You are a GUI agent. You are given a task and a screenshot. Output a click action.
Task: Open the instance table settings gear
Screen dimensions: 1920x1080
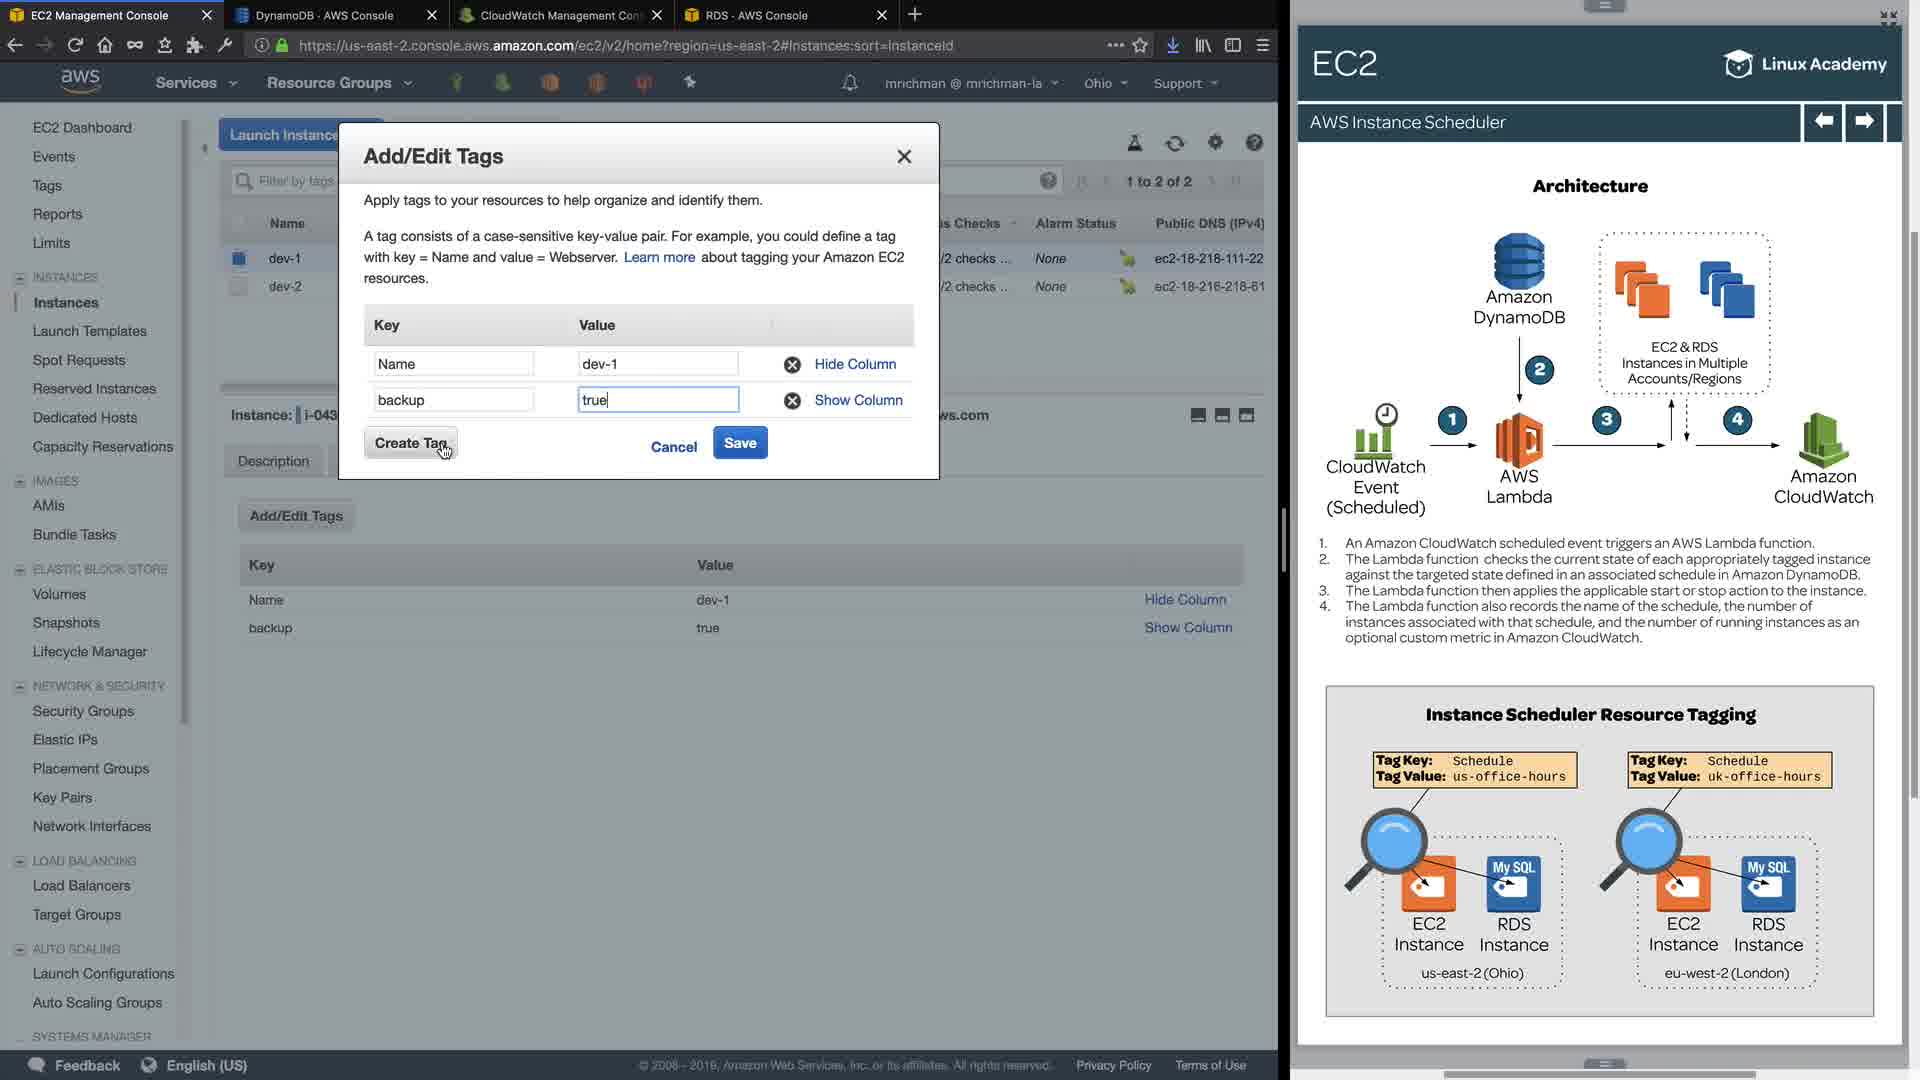pyautogui.click(x=1215, y=143)
